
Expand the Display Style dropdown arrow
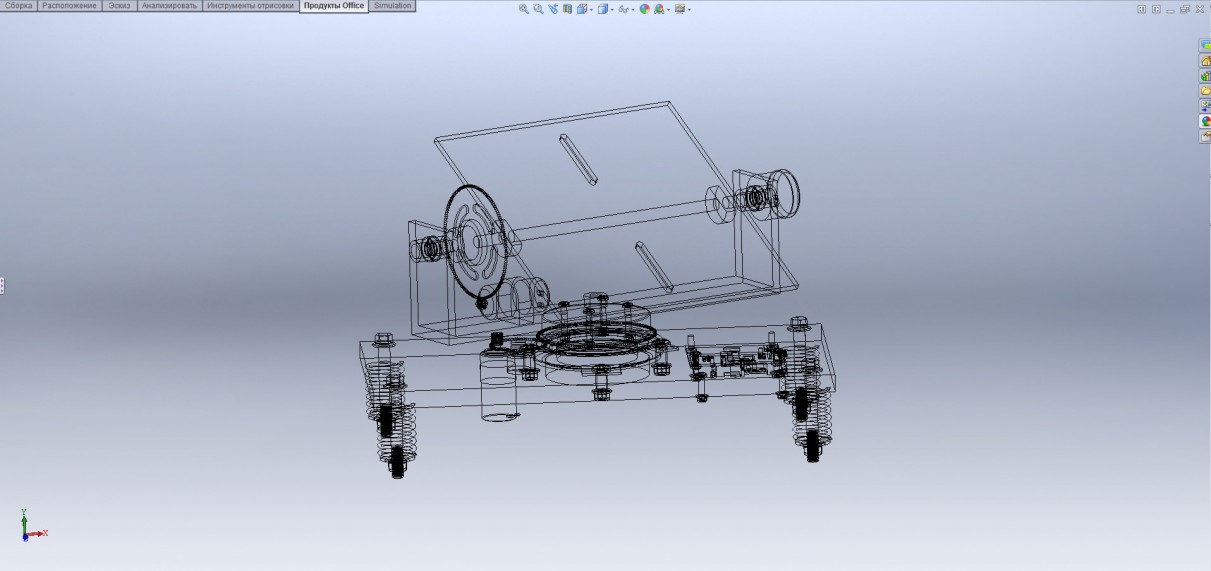613,10
